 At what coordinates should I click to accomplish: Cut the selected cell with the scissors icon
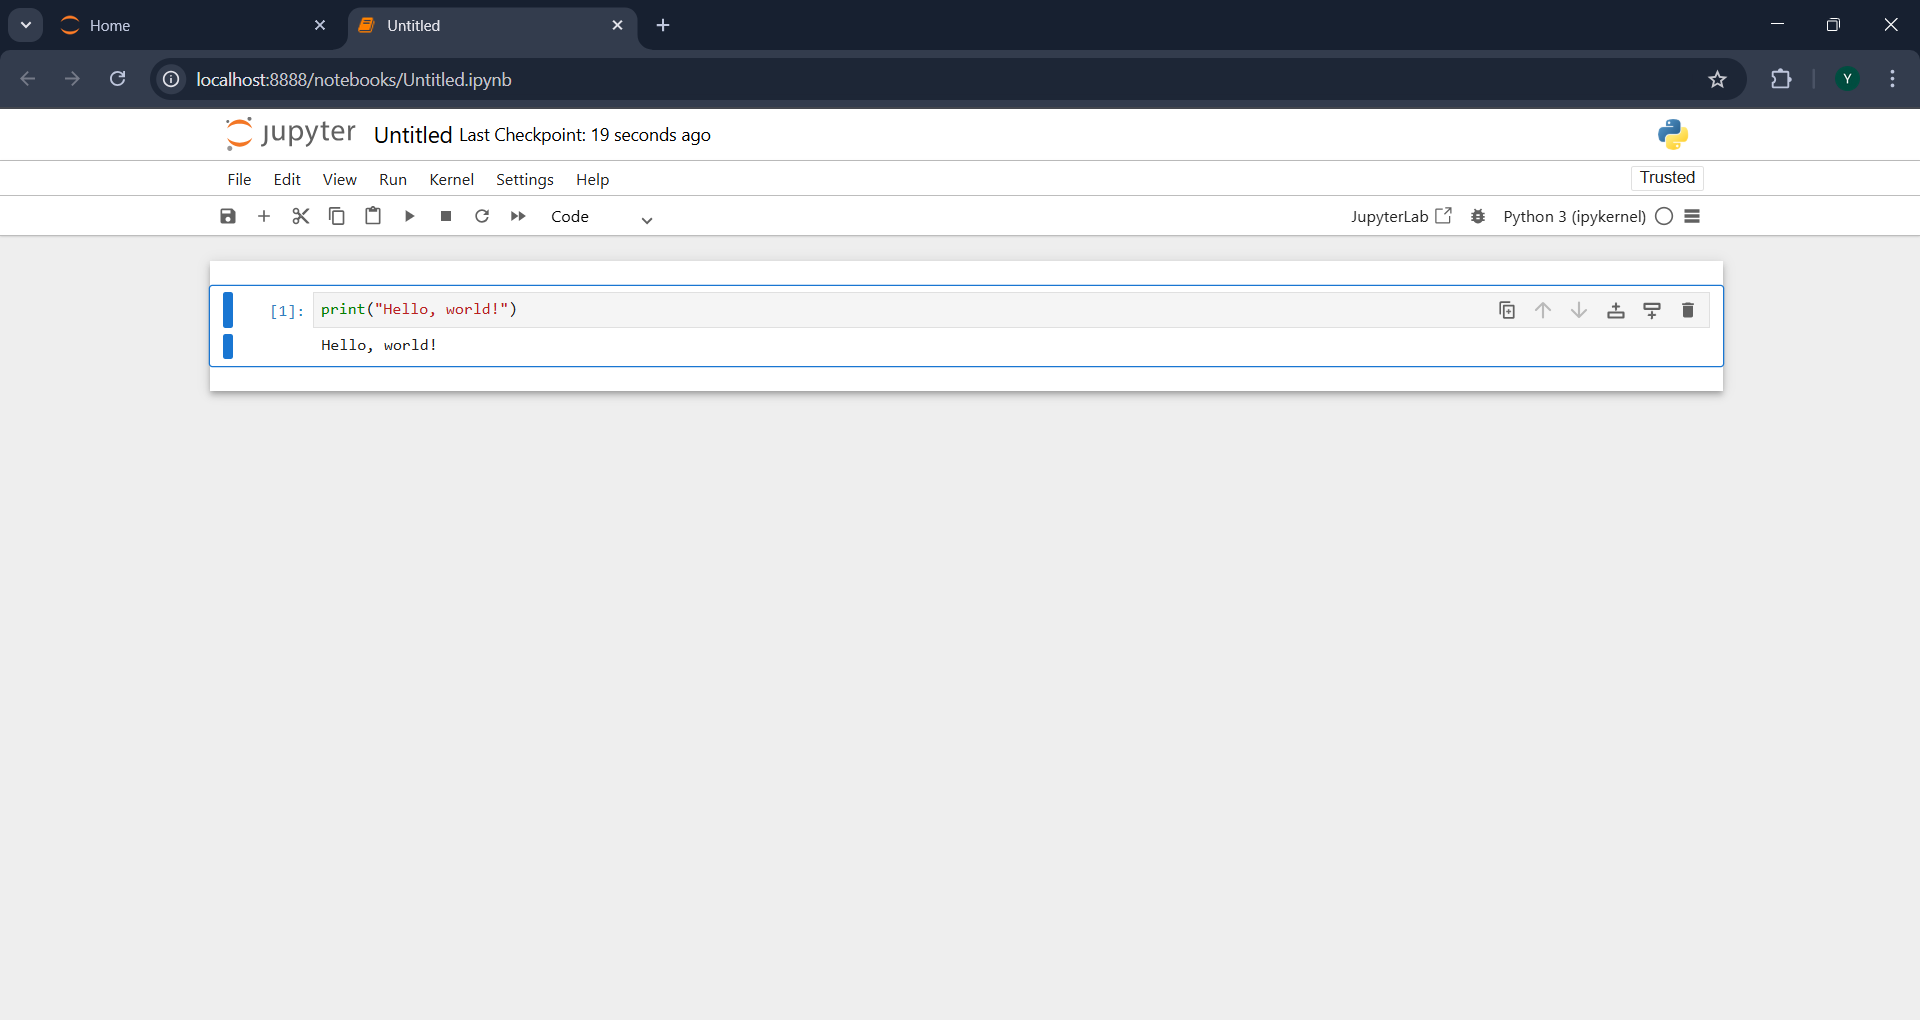(x=300, y=216)
